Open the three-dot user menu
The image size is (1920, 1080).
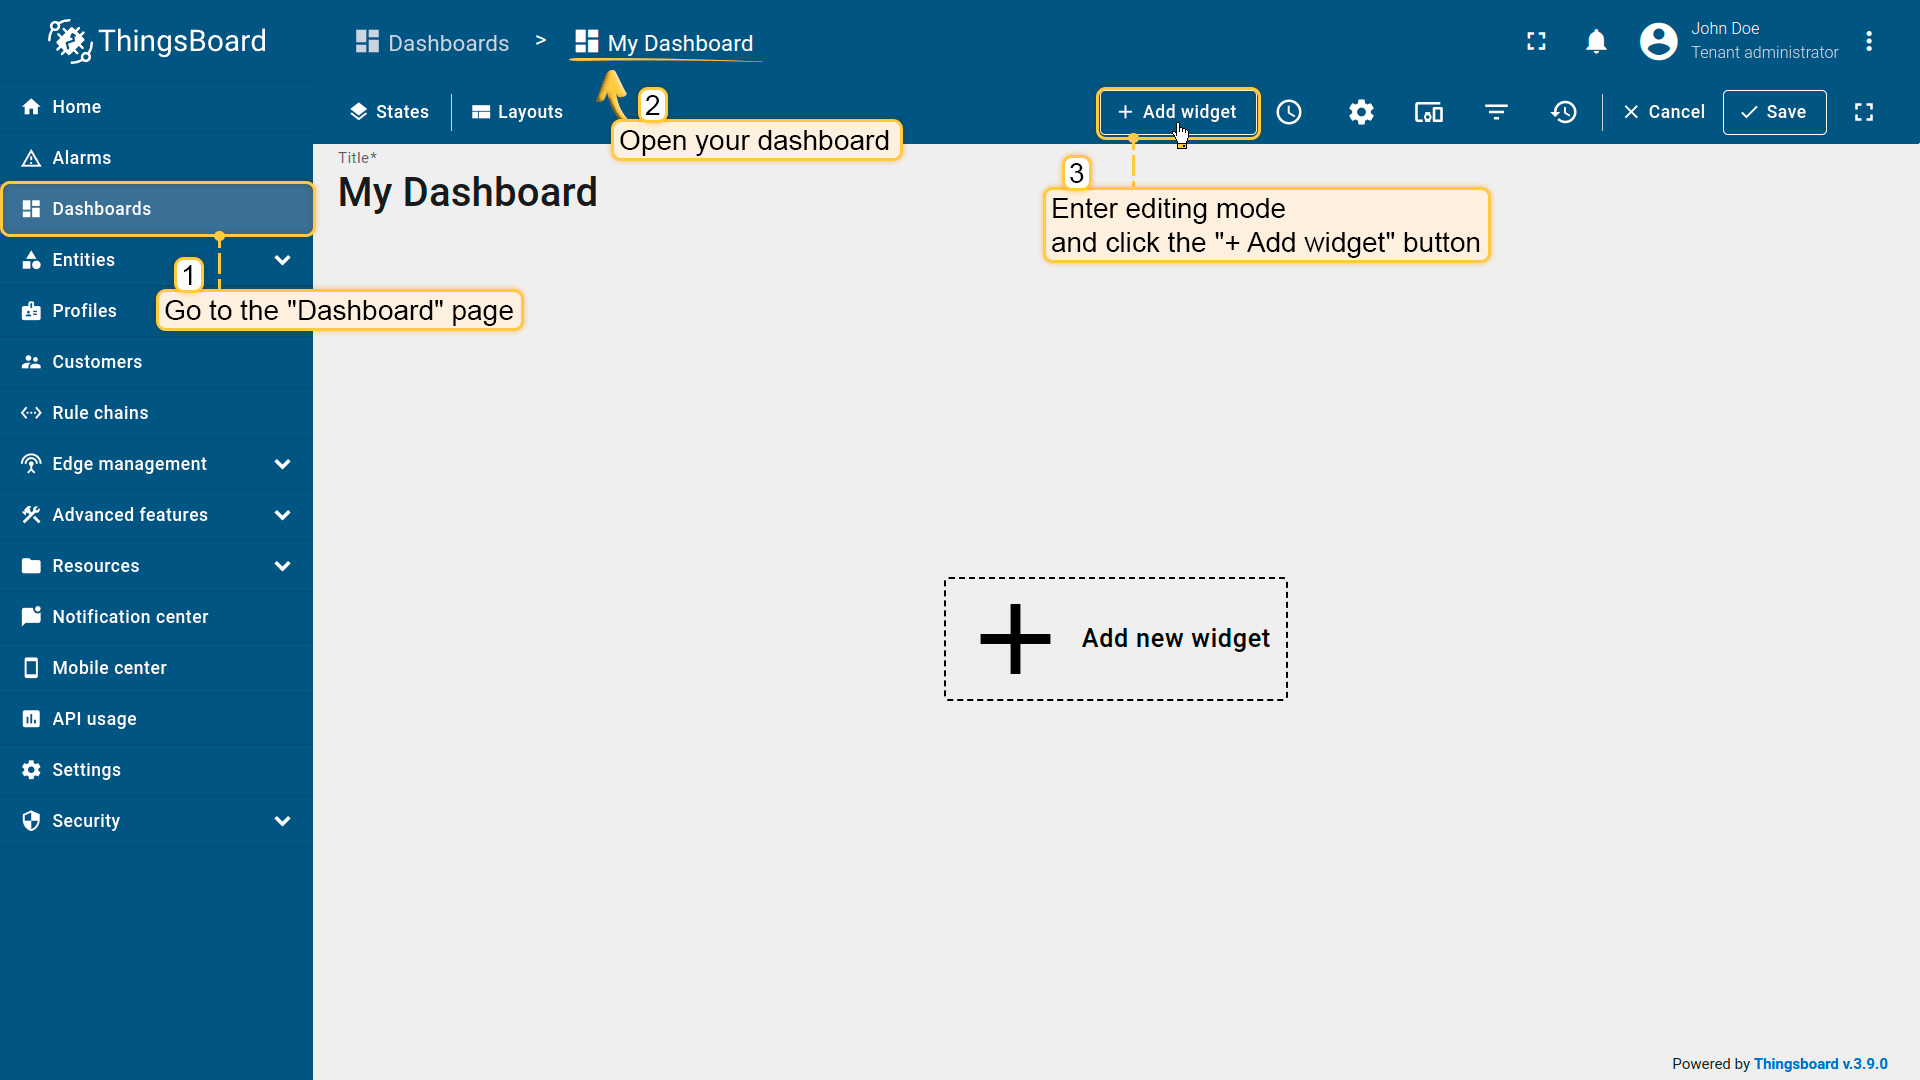pos(1868,41)
